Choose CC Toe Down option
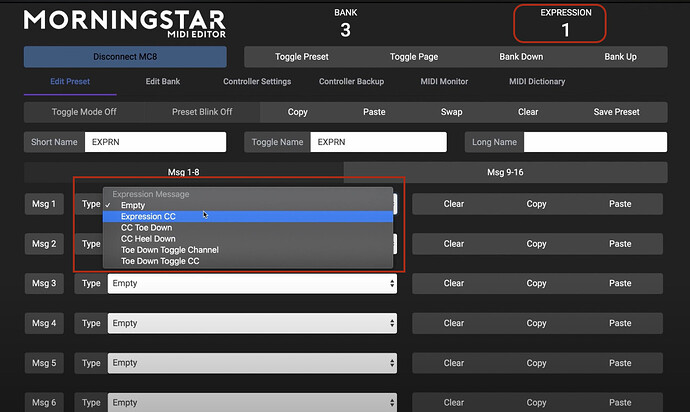 (248, 228)
